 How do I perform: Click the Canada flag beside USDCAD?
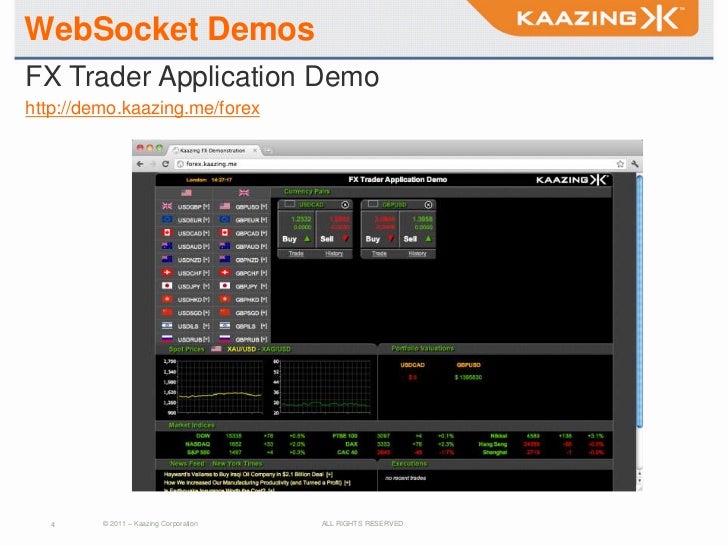(167, 233)
